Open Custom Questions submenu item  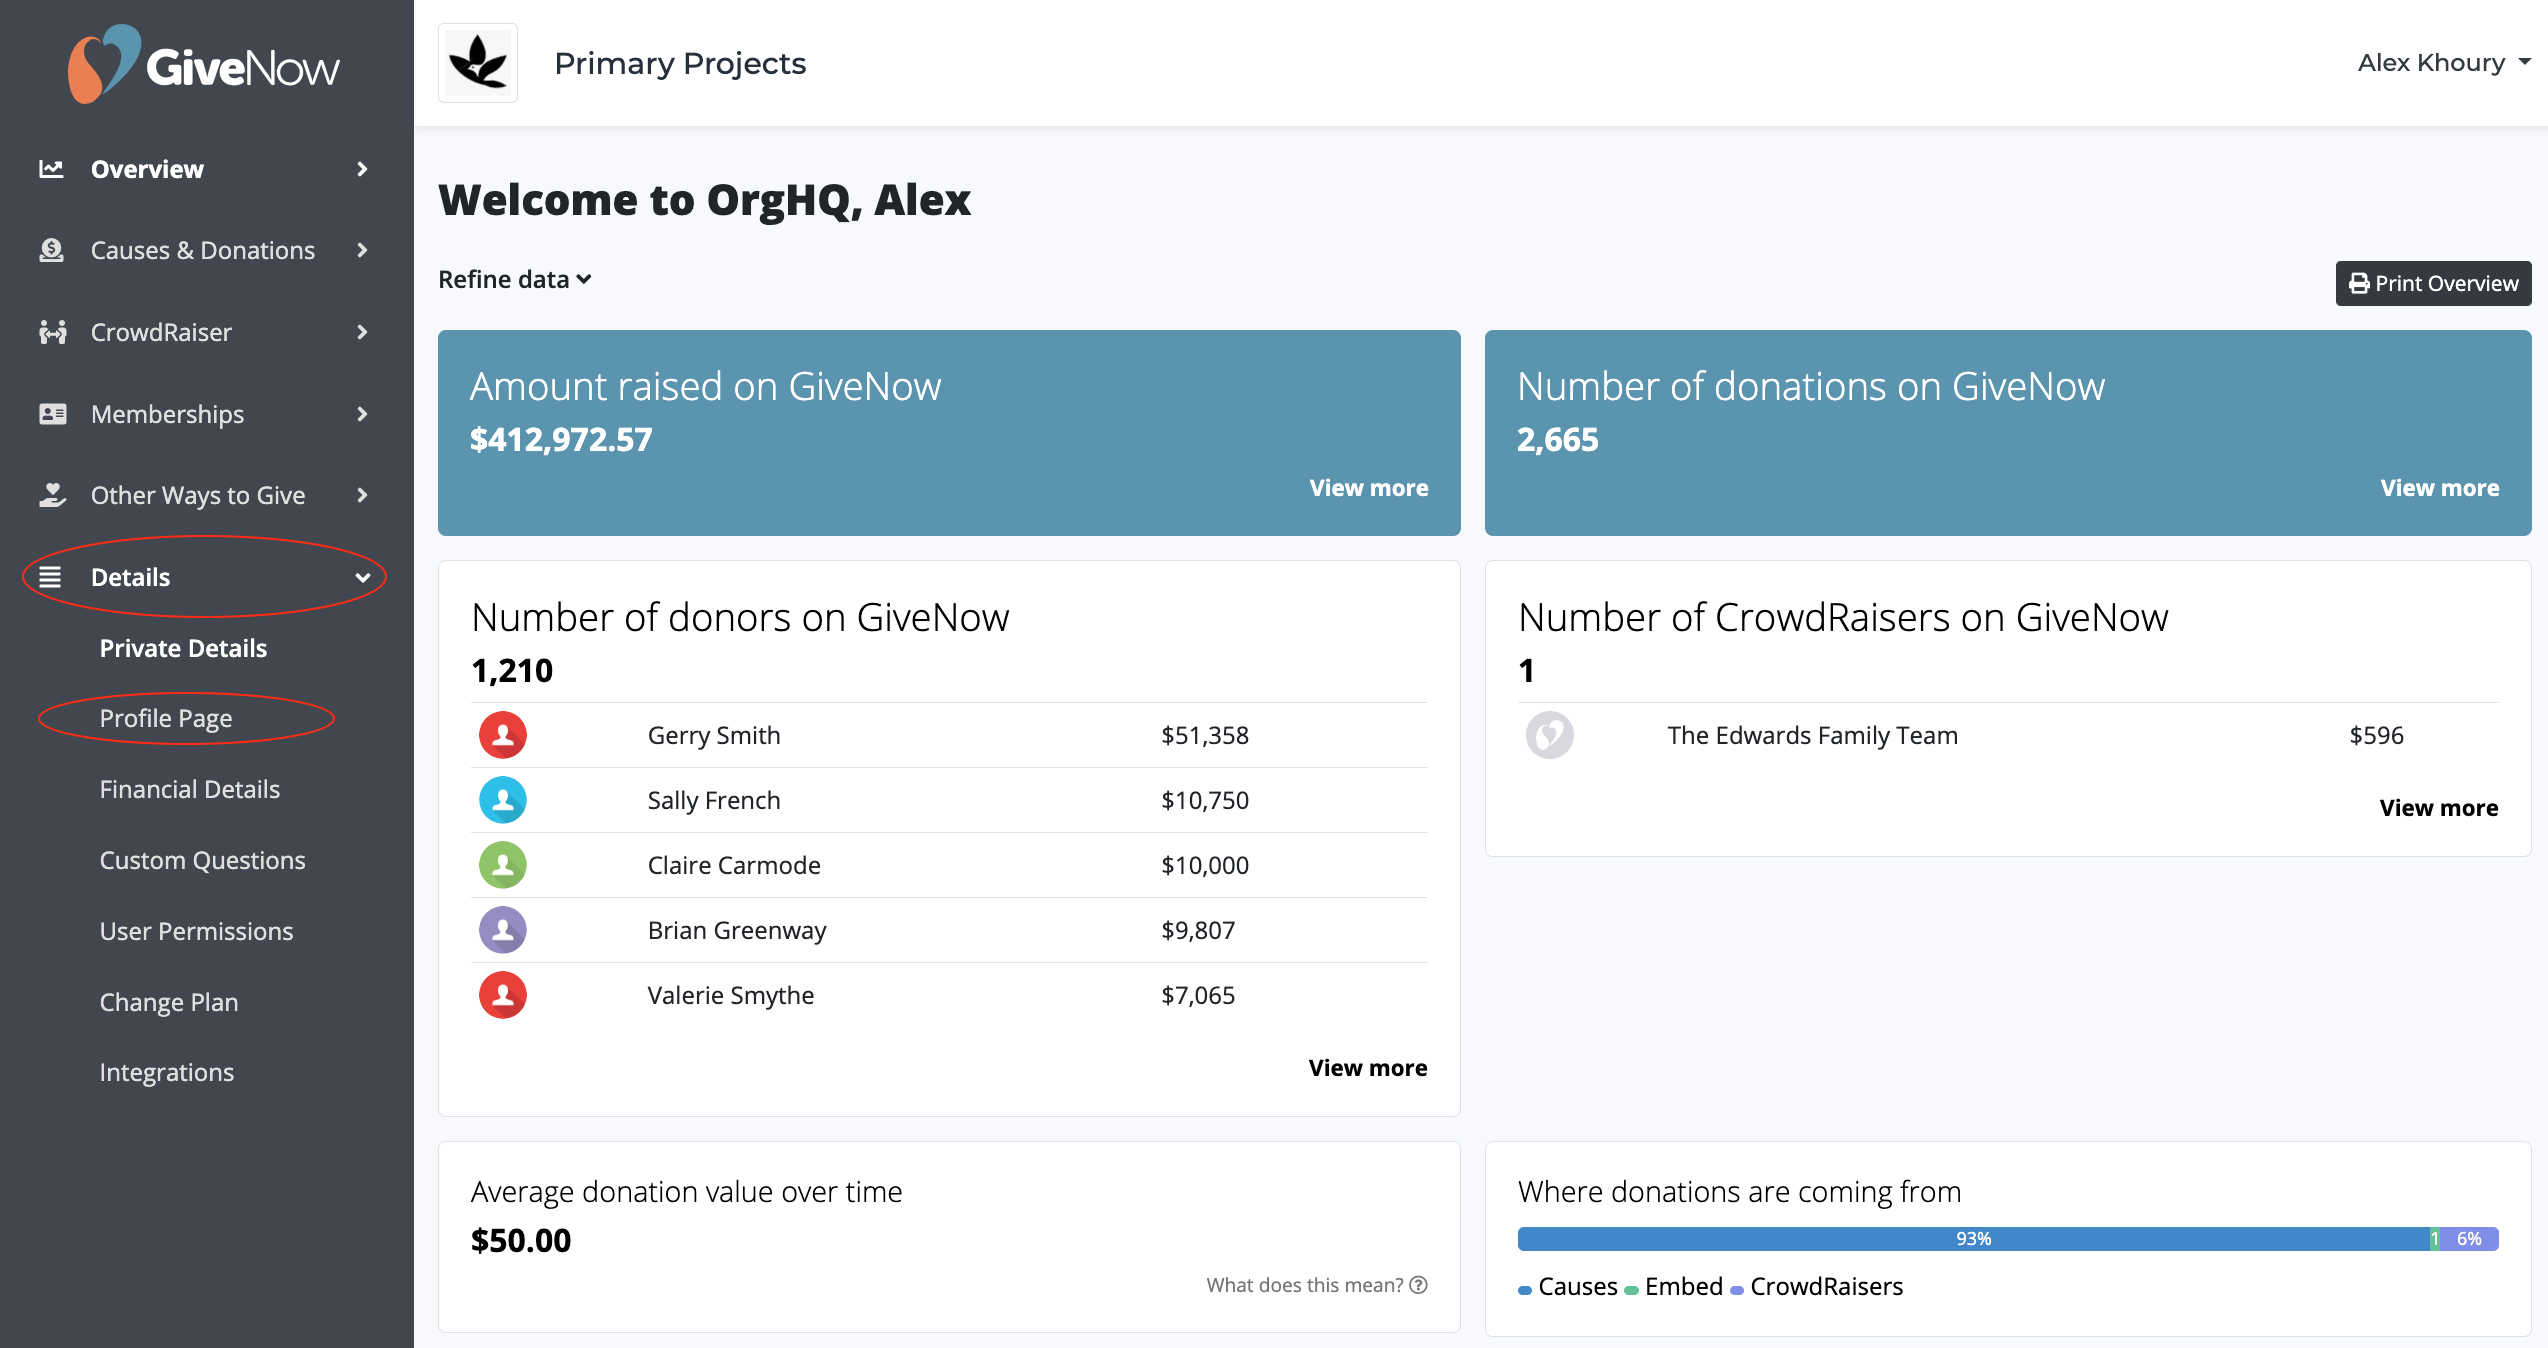(203, 860)
